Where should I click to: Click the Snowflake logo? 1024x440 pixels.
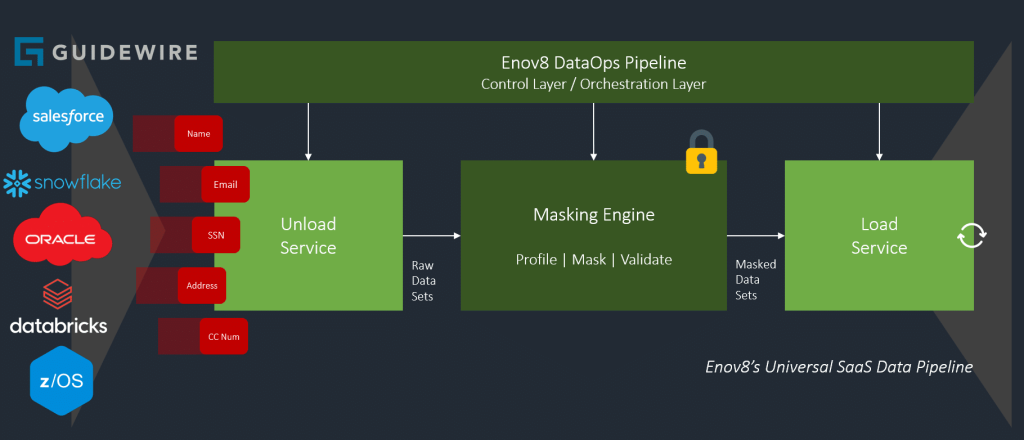pyautogui.click(x=62, y=182)
